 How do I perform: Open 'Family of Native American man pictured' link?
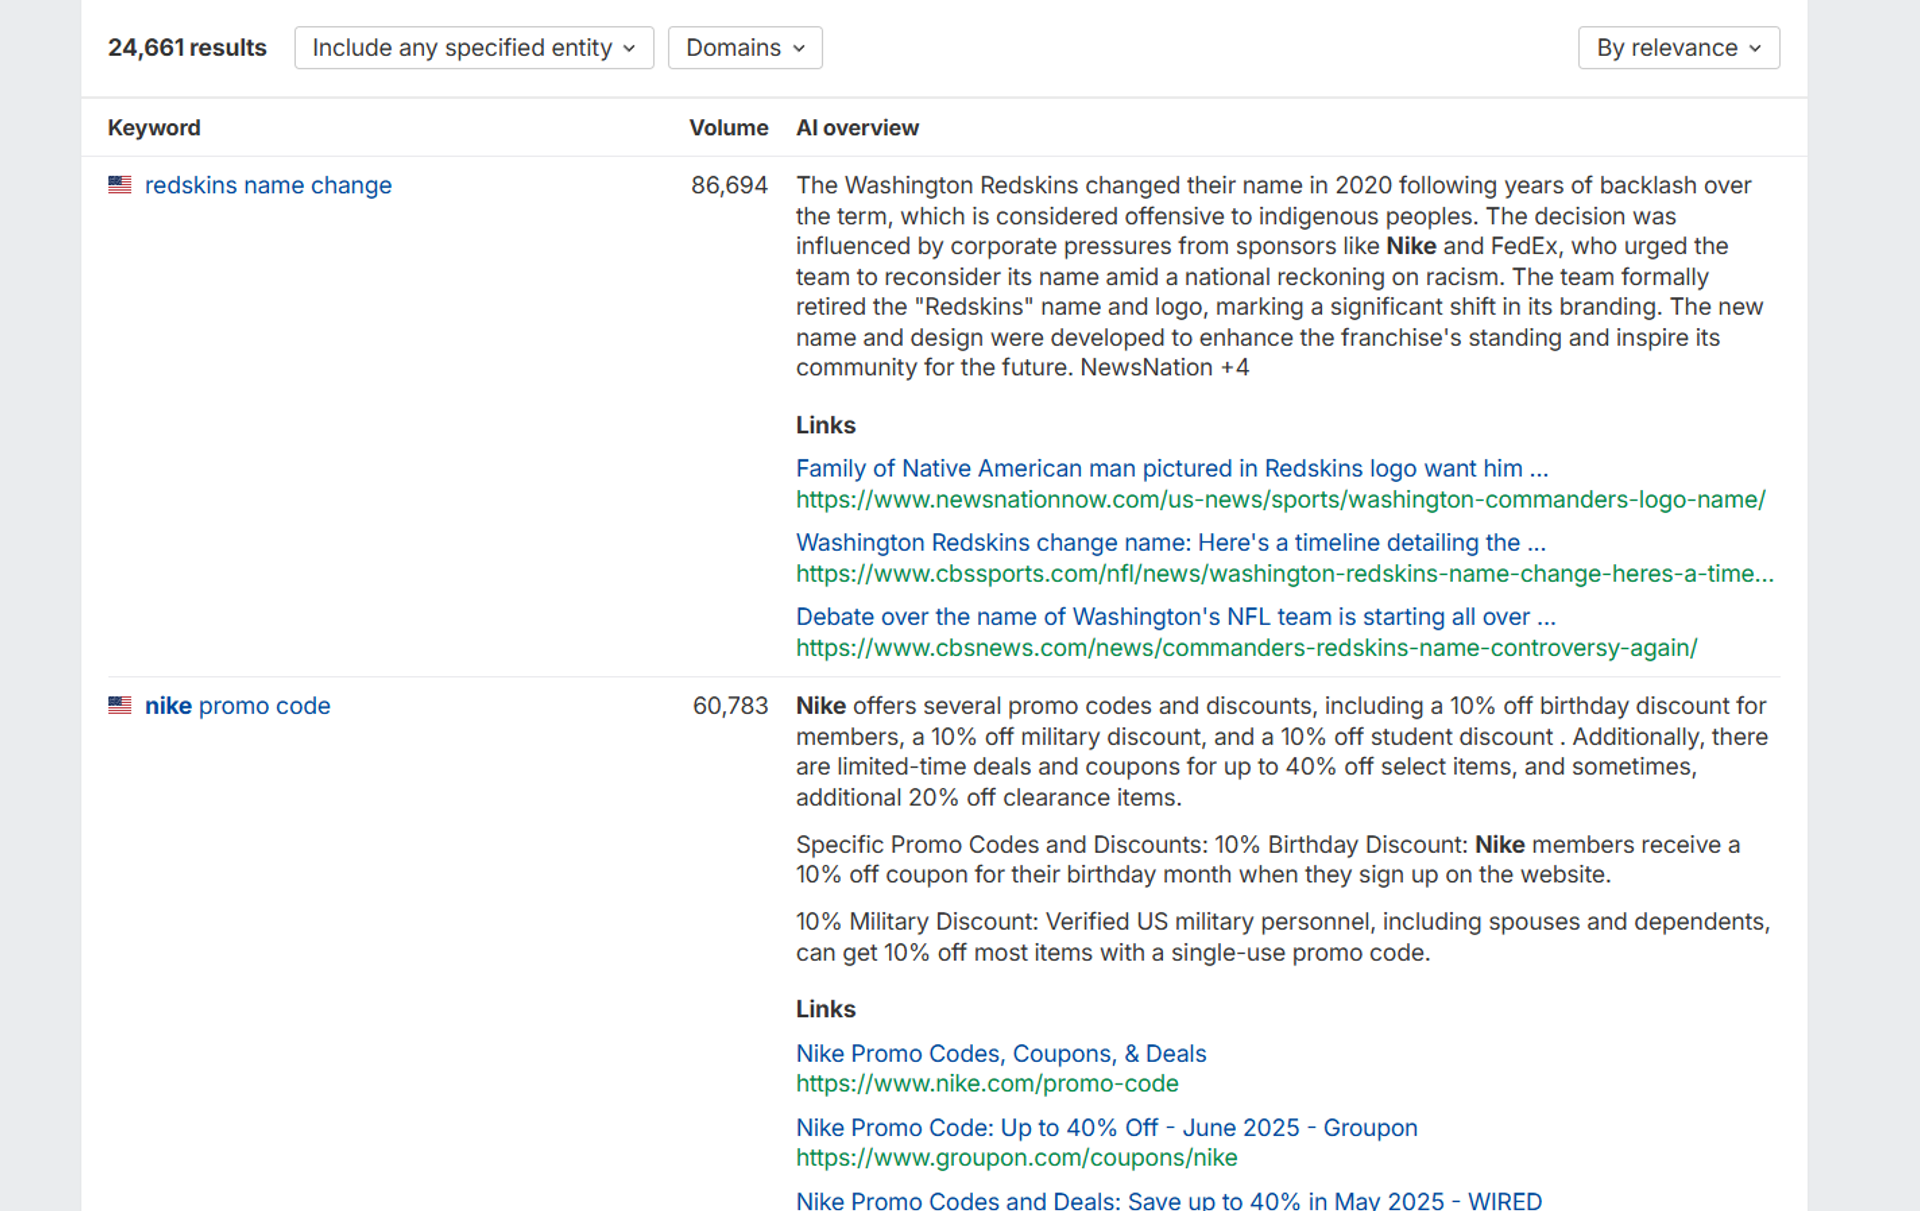click(1172, 468)
